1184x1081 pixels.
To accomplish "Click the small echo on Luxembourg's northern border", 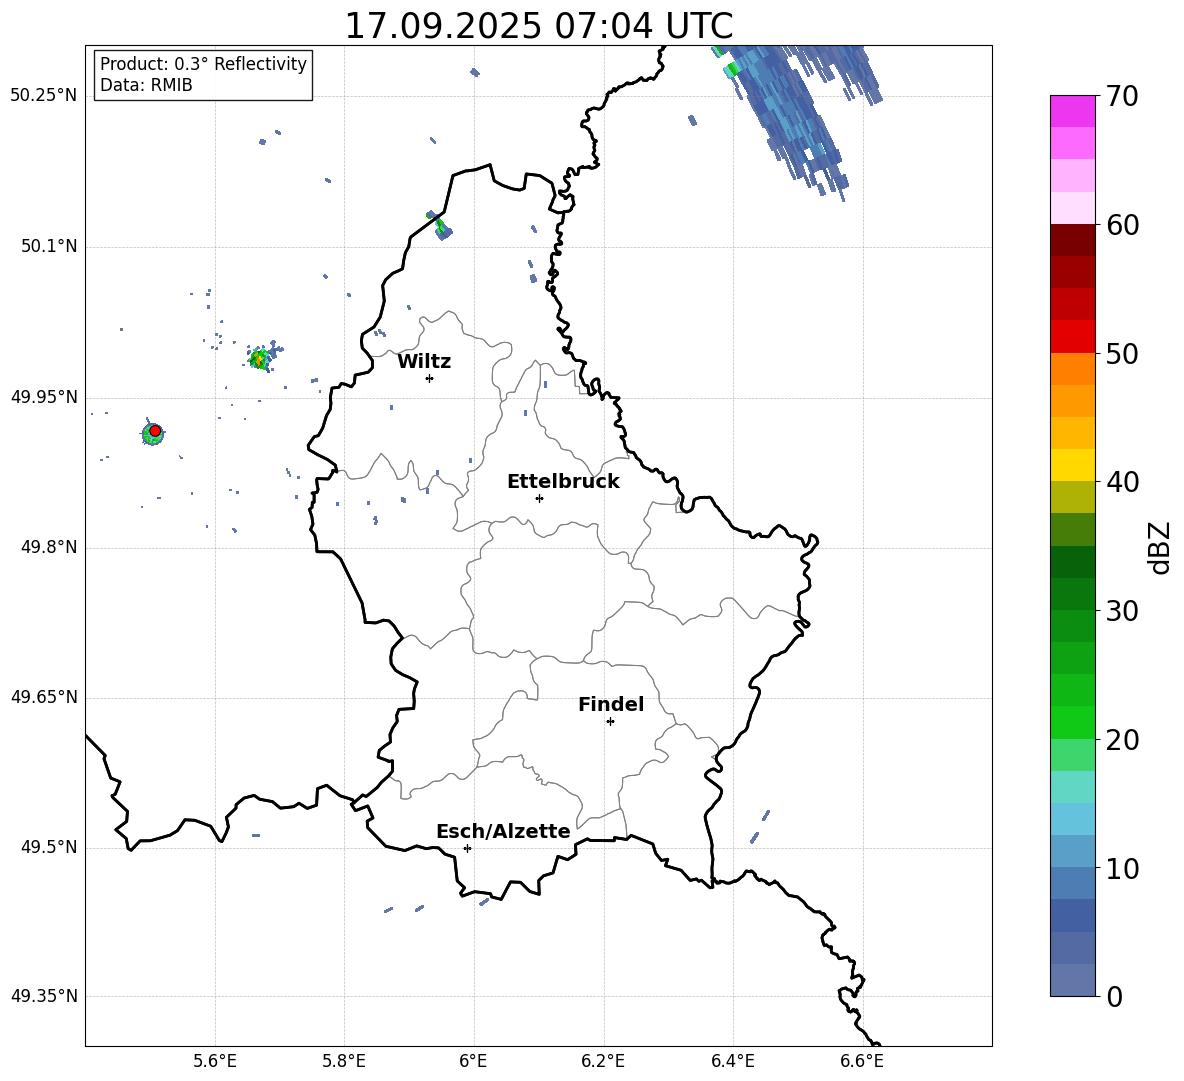I will click(x=440, y=226).
